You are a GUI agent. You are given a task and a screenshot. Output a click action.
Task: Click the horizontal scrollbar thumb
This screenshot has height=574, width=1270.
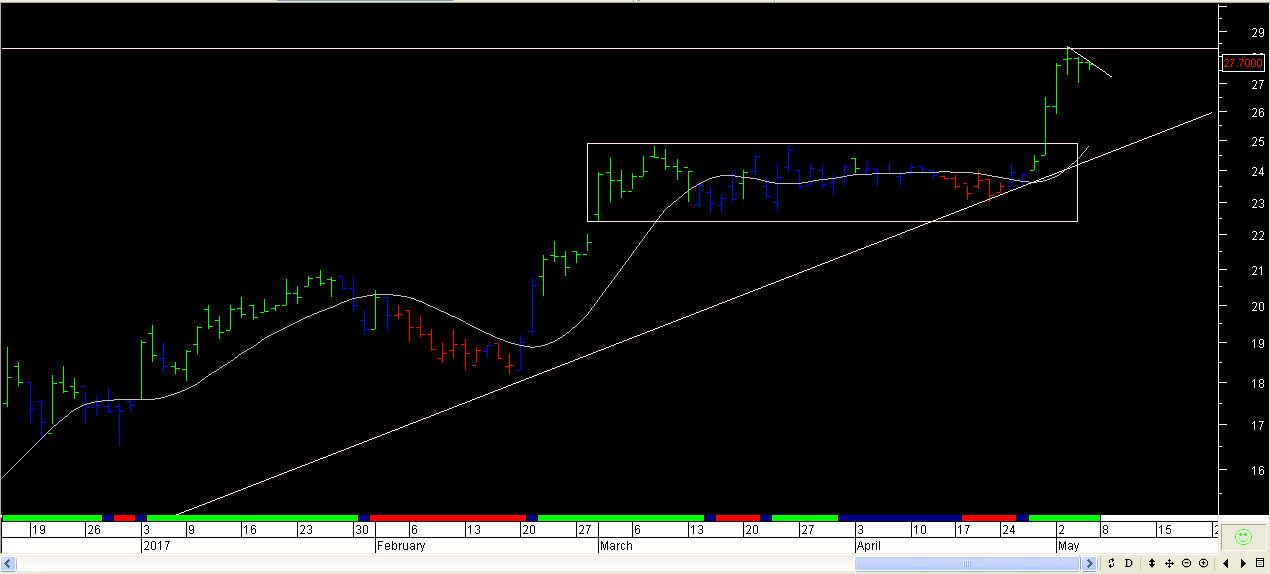[967, 564]
